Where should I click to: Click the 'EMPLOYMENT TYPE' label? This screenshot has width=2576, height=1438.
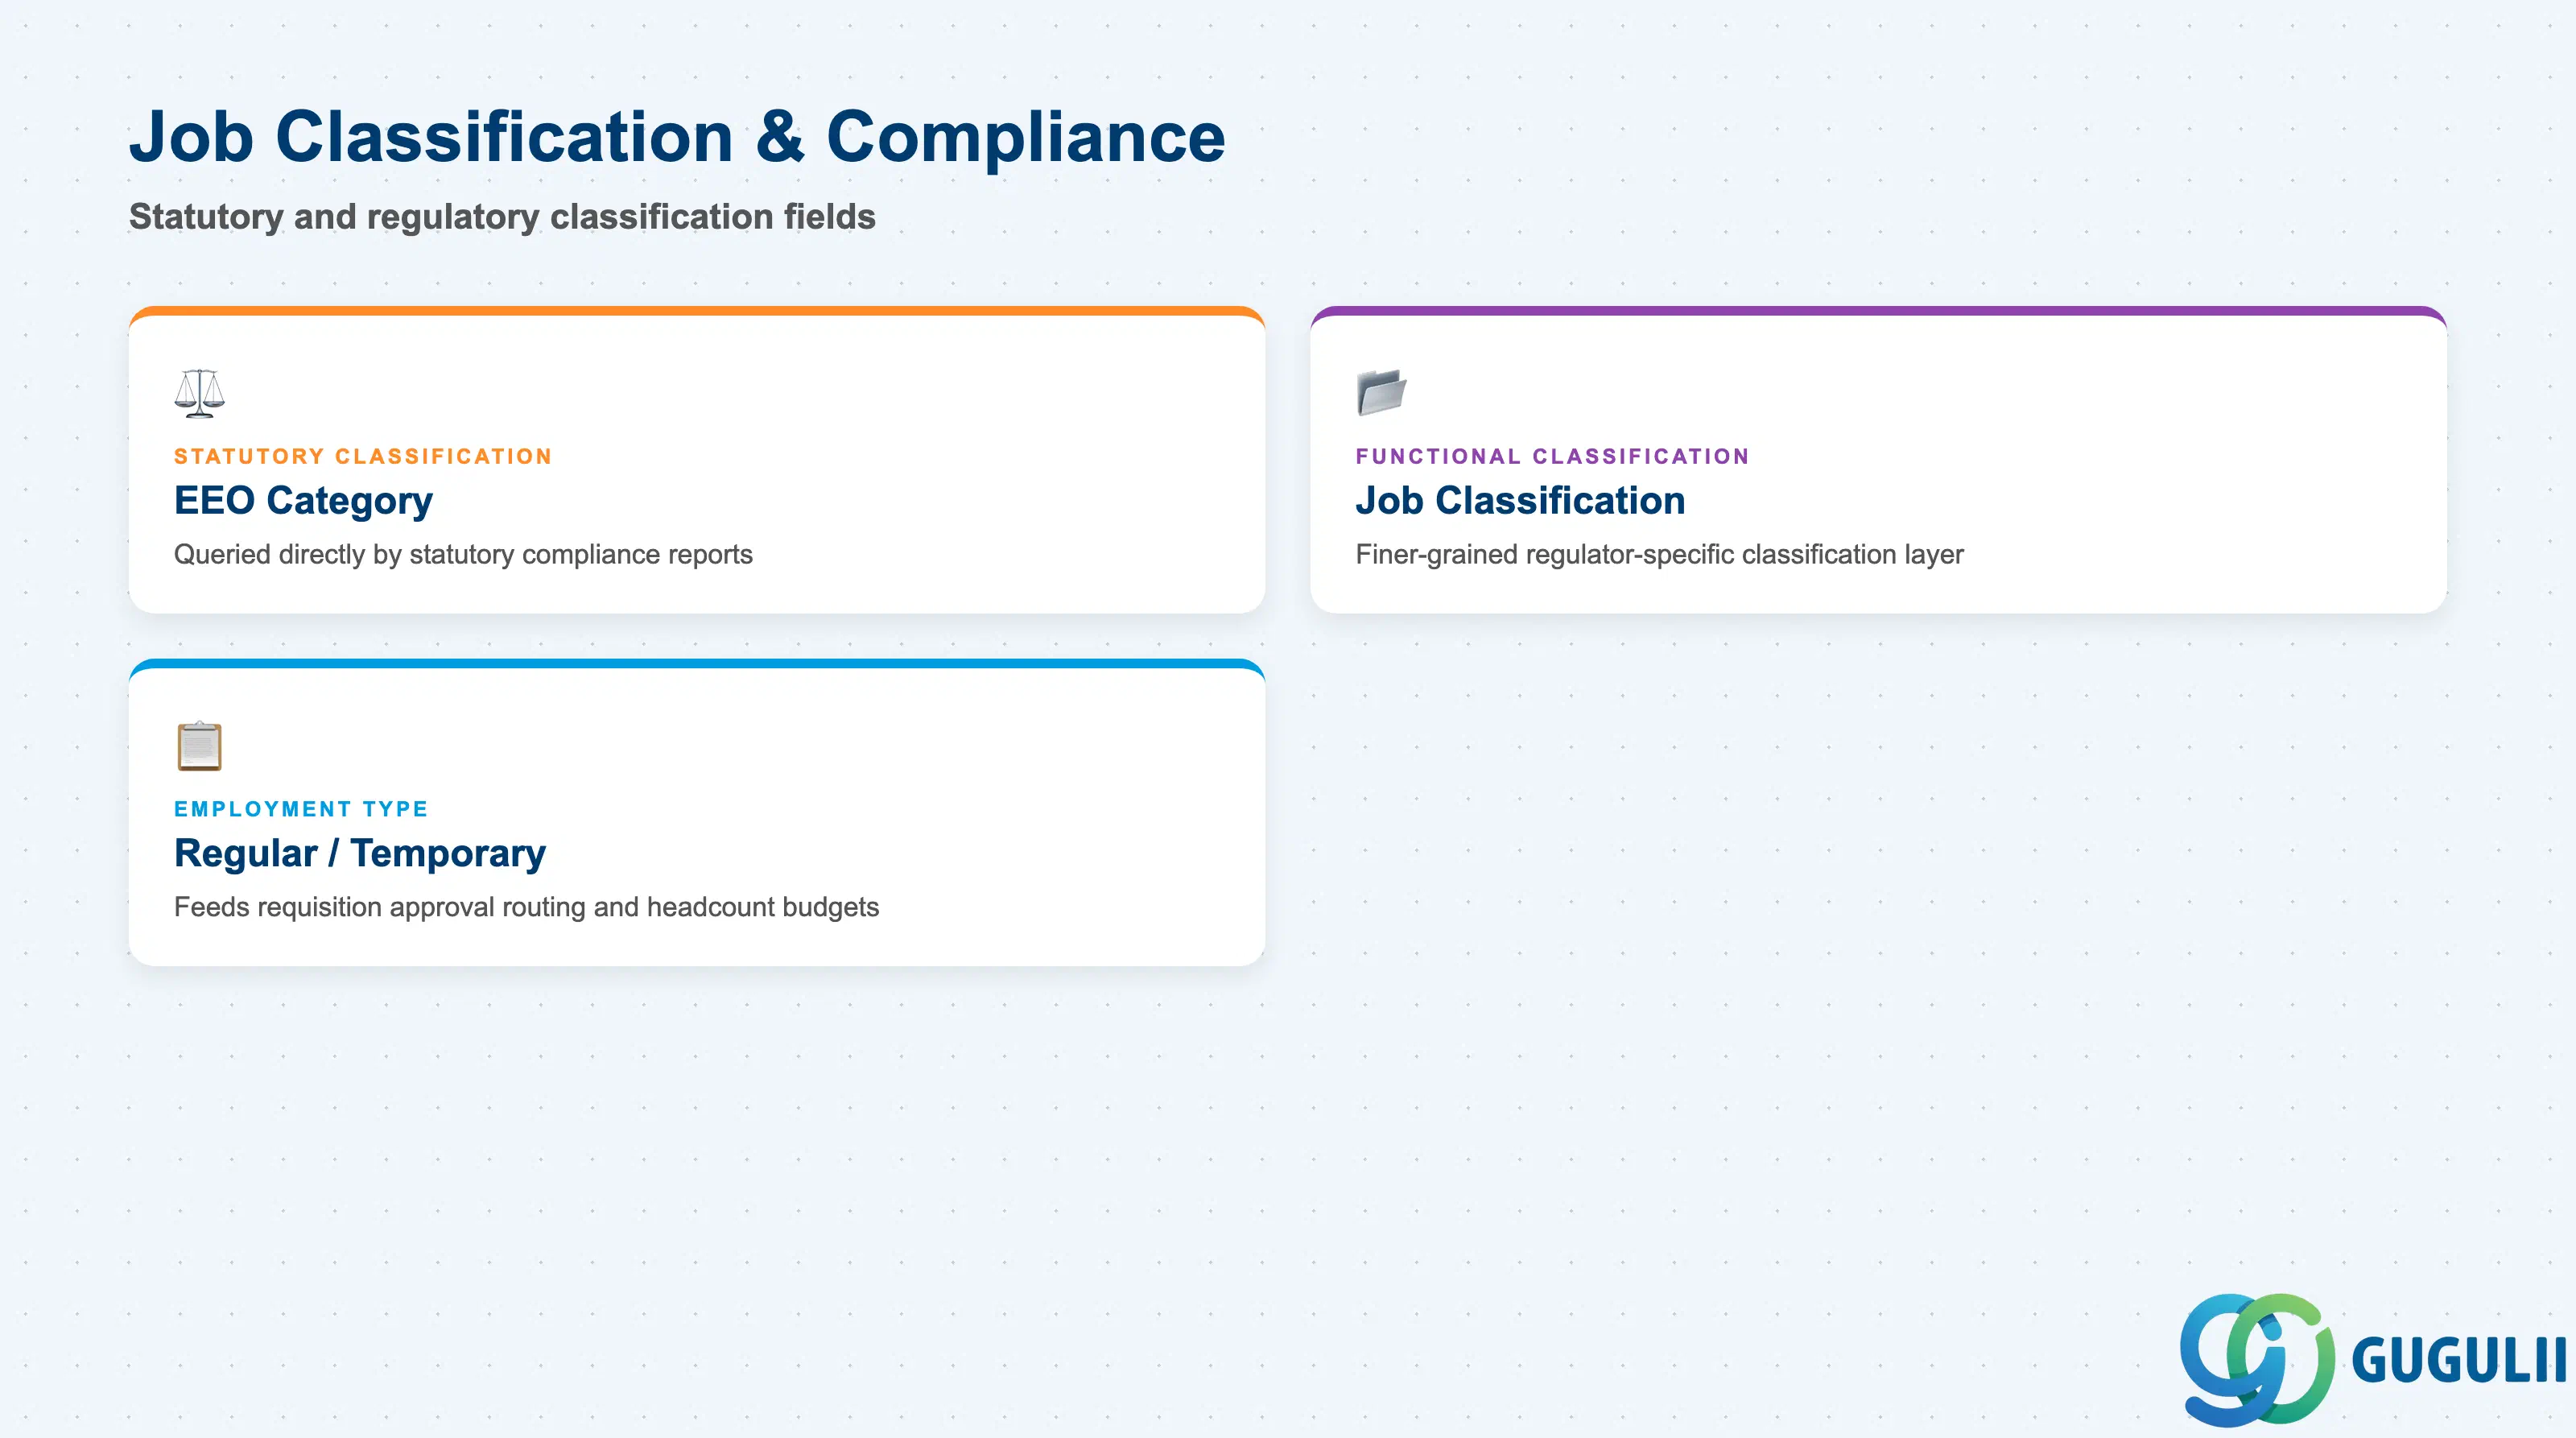click(301, 809)
